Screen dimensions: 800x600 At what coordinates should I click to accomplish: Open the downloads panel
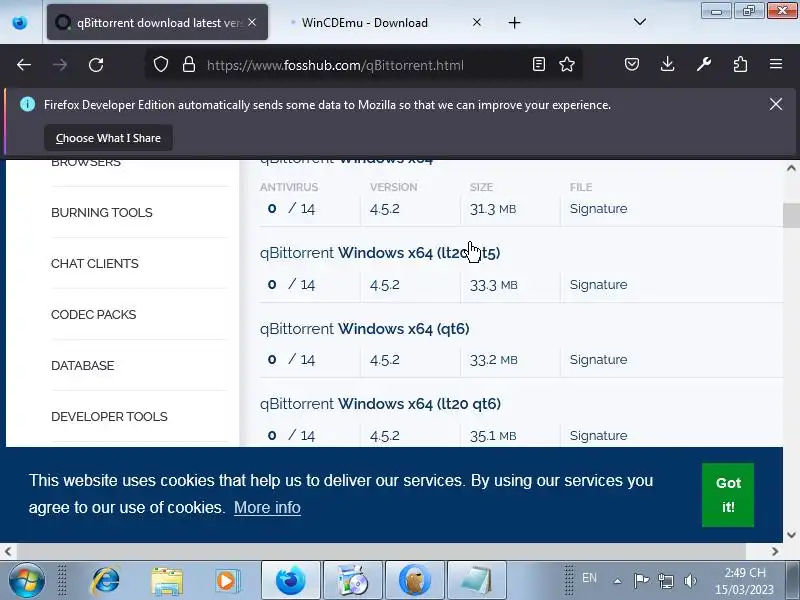[x=667, y=64]
